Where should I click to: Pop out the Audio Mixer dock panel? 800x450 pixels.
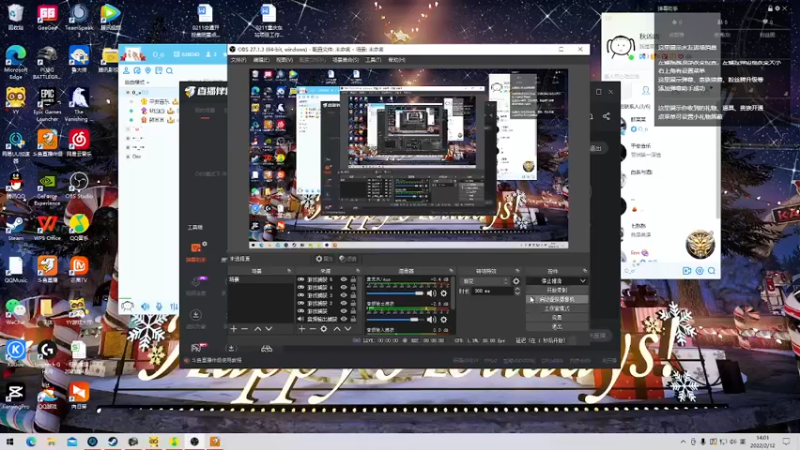451,271
